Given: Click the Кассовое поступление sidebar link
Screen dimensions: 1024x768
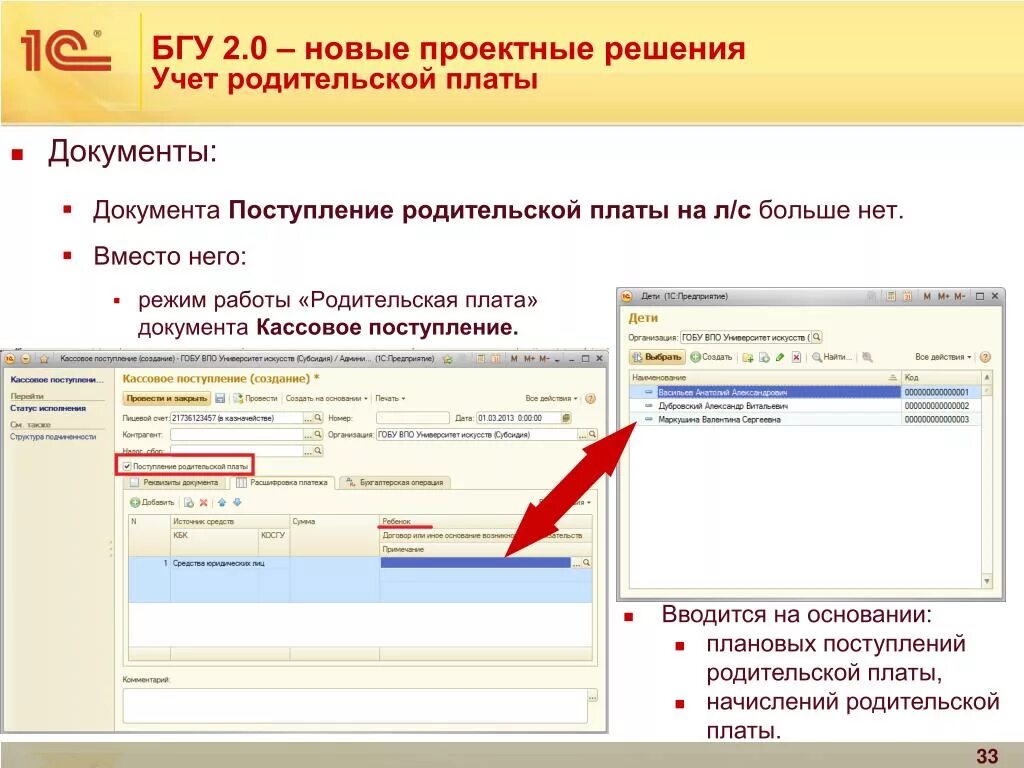Looking at the screenshot, I should coord(57,379).
